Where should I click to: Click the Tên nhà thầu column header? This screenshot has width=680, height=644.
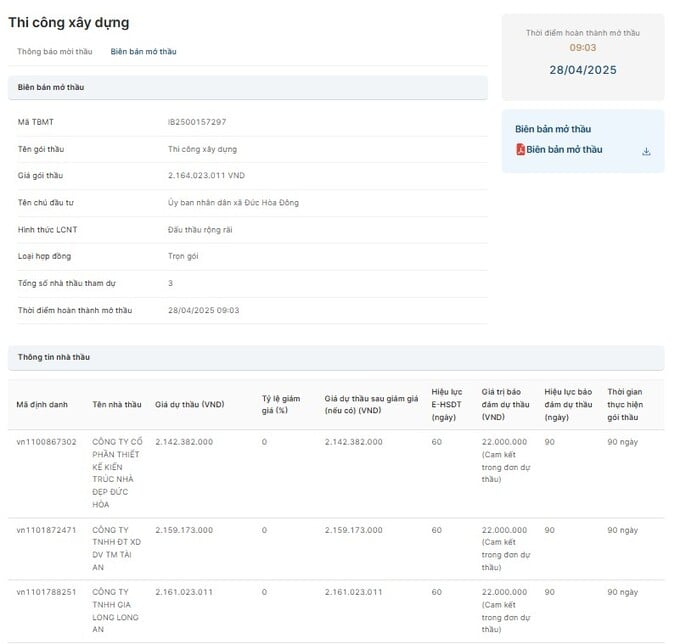coord(117,405)
